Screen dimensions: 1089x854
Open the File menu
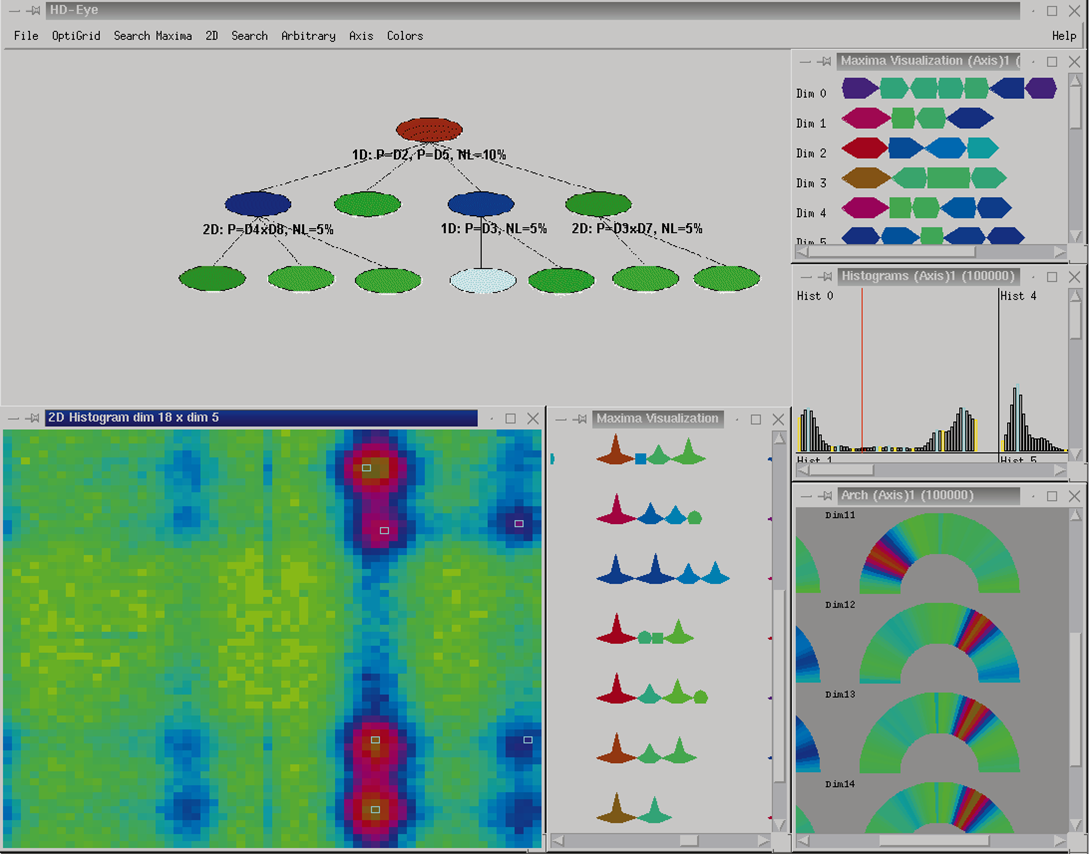26,35
